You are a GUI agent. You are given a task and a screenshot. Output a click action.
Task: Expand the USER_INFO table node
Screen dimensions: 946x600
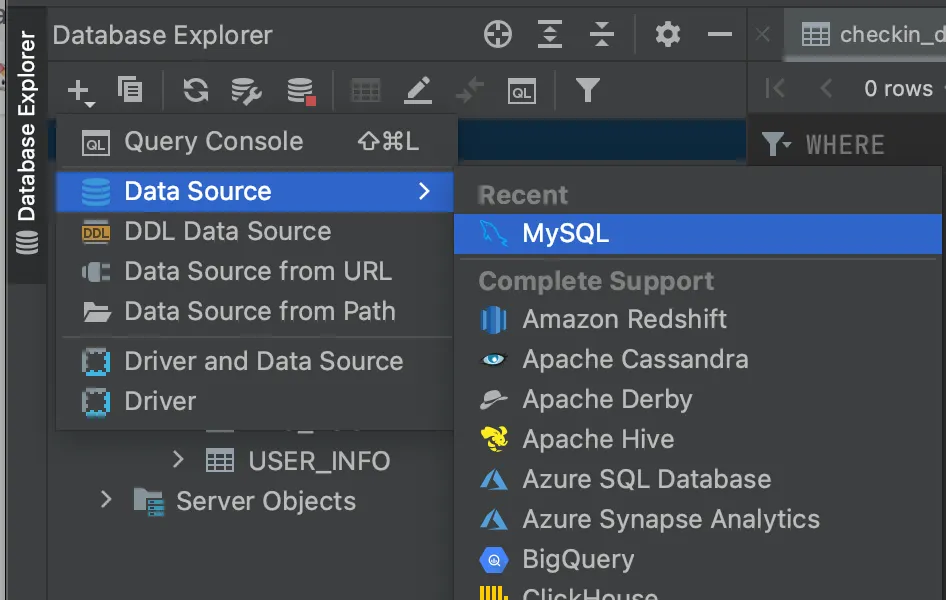[178, 460]
